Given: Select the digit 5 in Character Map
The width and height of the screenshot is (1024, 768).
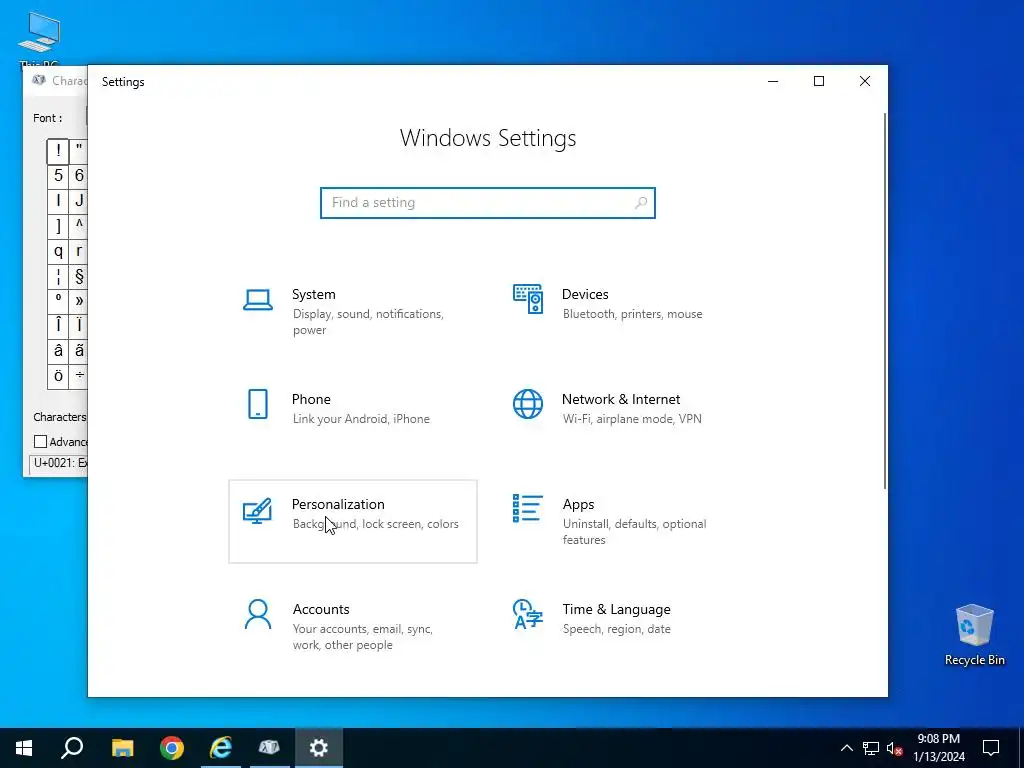Looking at the screenshot, I should 58,176.
